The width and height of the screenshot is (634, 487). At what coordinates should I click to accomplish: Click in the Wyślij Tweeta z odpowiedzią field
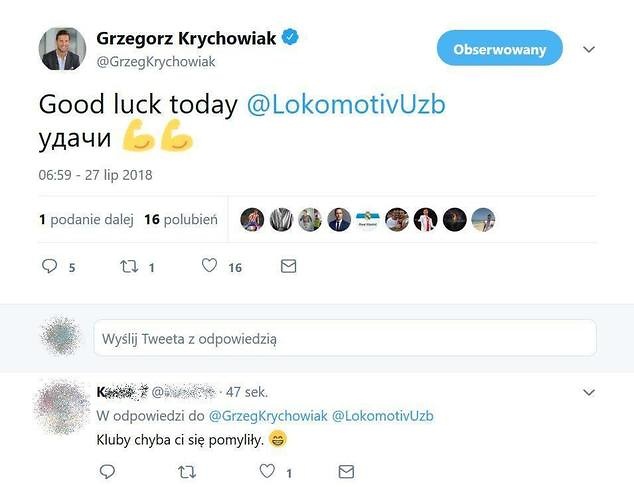[x=345, y=338]
